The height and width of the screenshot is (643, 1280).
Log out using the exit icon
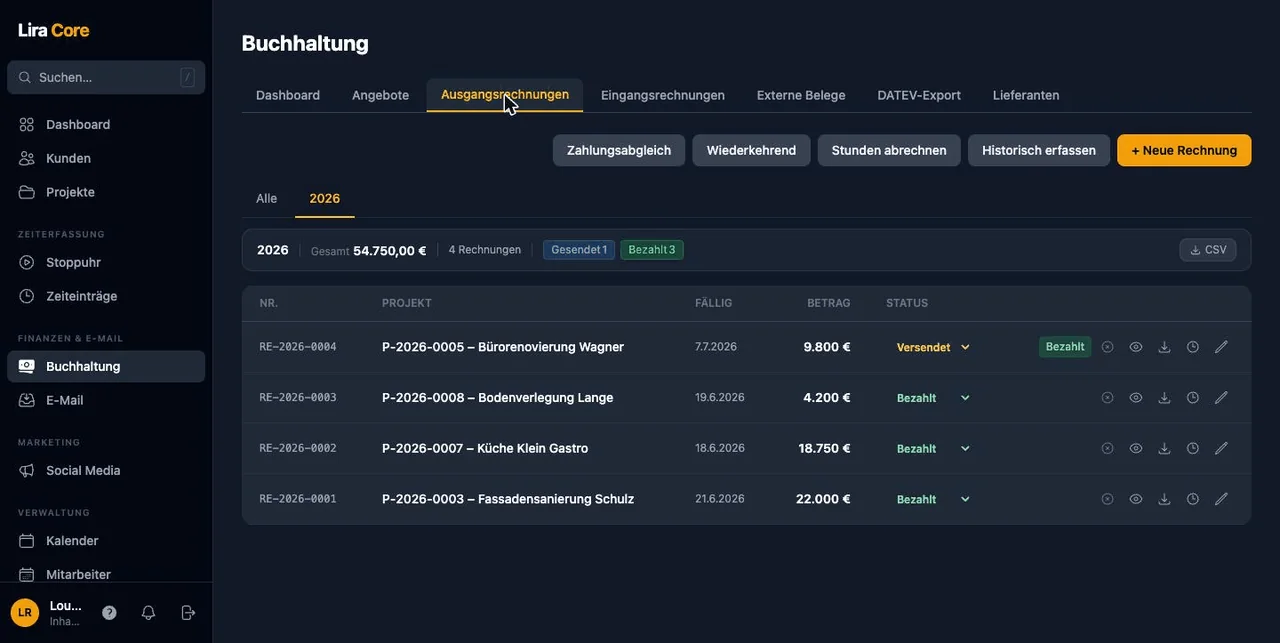coord(188,612)
